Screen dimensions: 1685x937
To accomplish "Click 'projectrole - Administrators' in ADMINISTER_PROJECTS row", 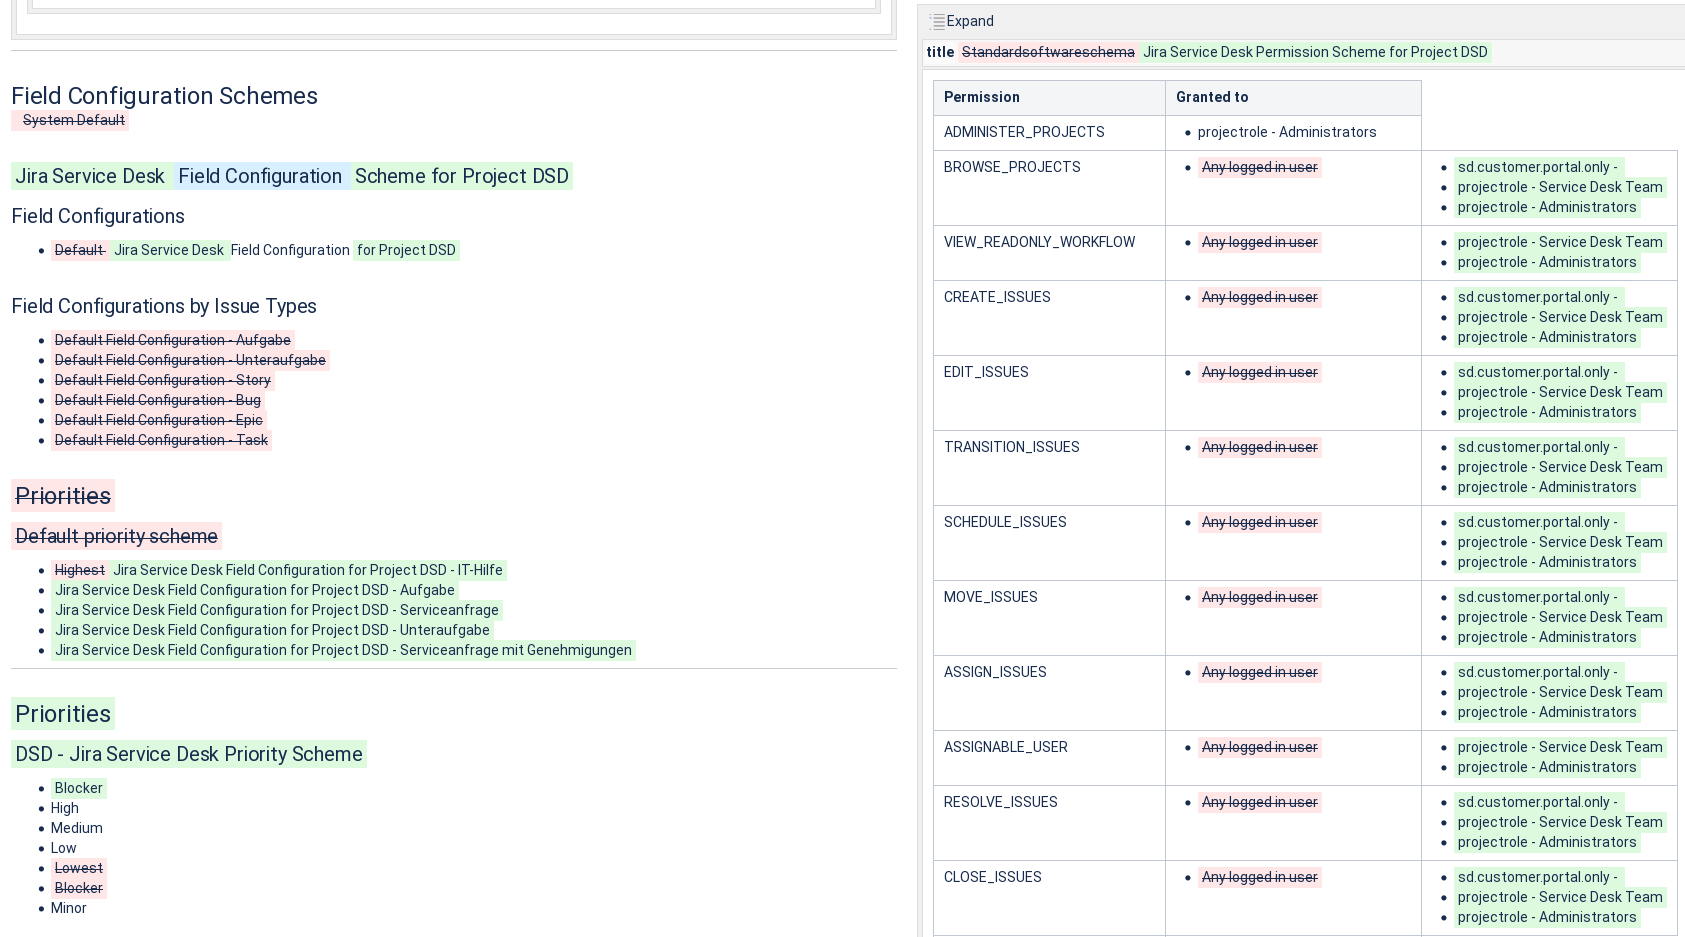I will pyautogui.click(x=1287, y=132).
